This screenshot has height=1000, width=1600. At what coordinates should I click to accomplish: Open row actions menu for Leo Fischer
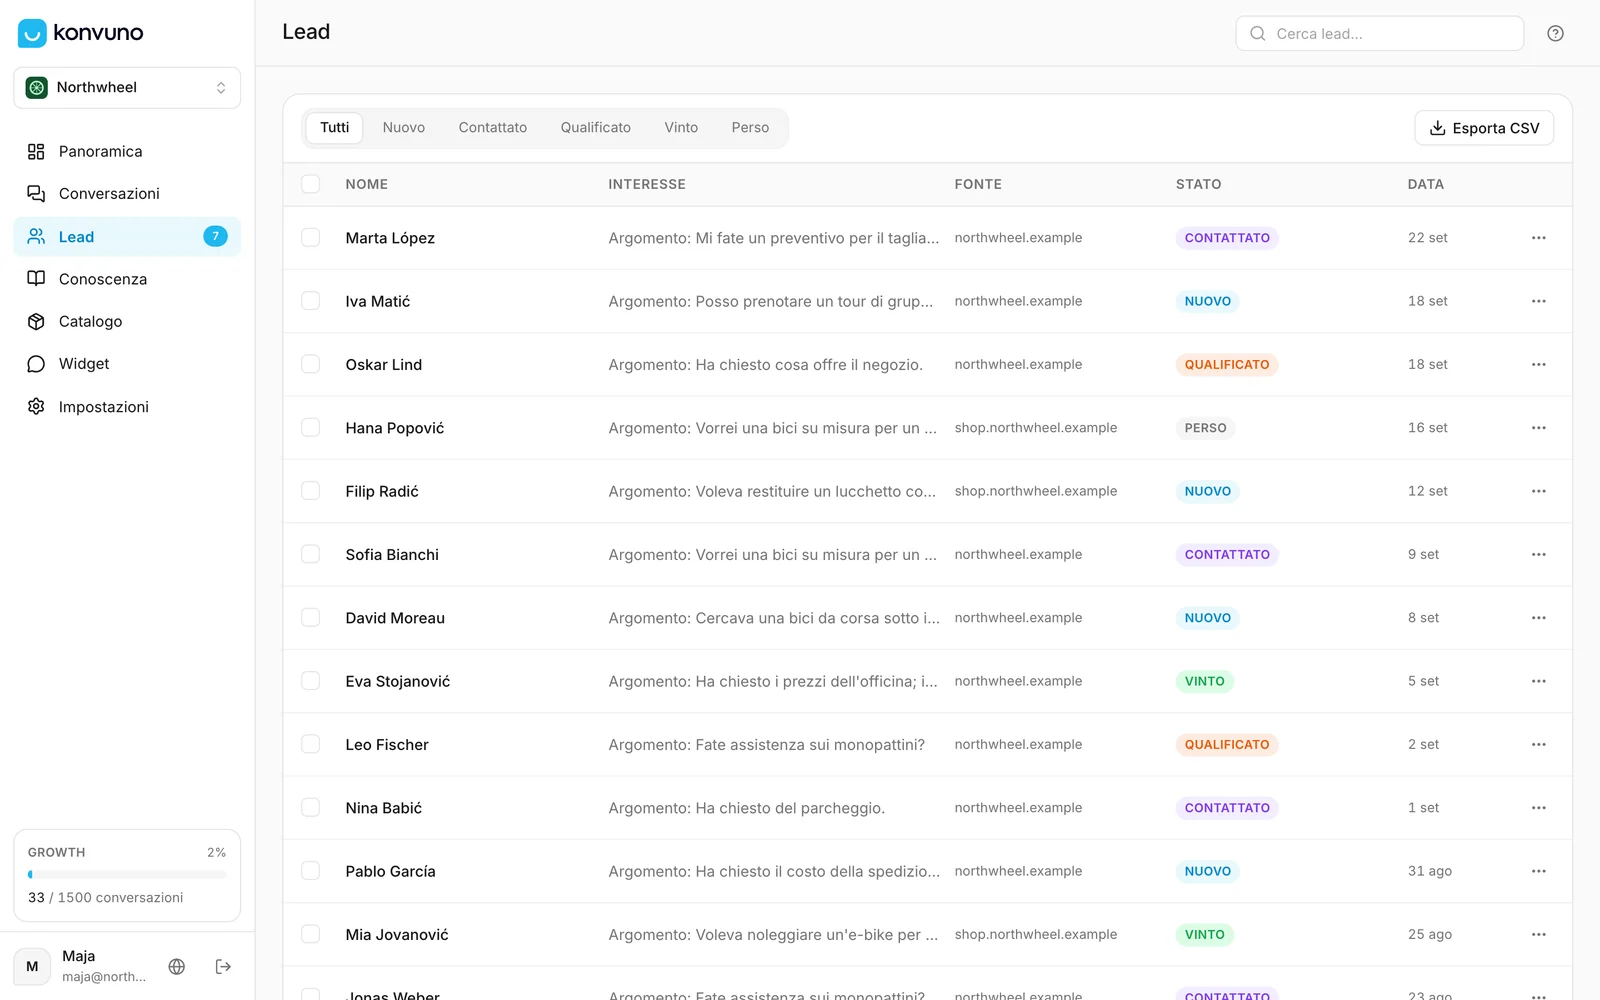point(1539,745)
